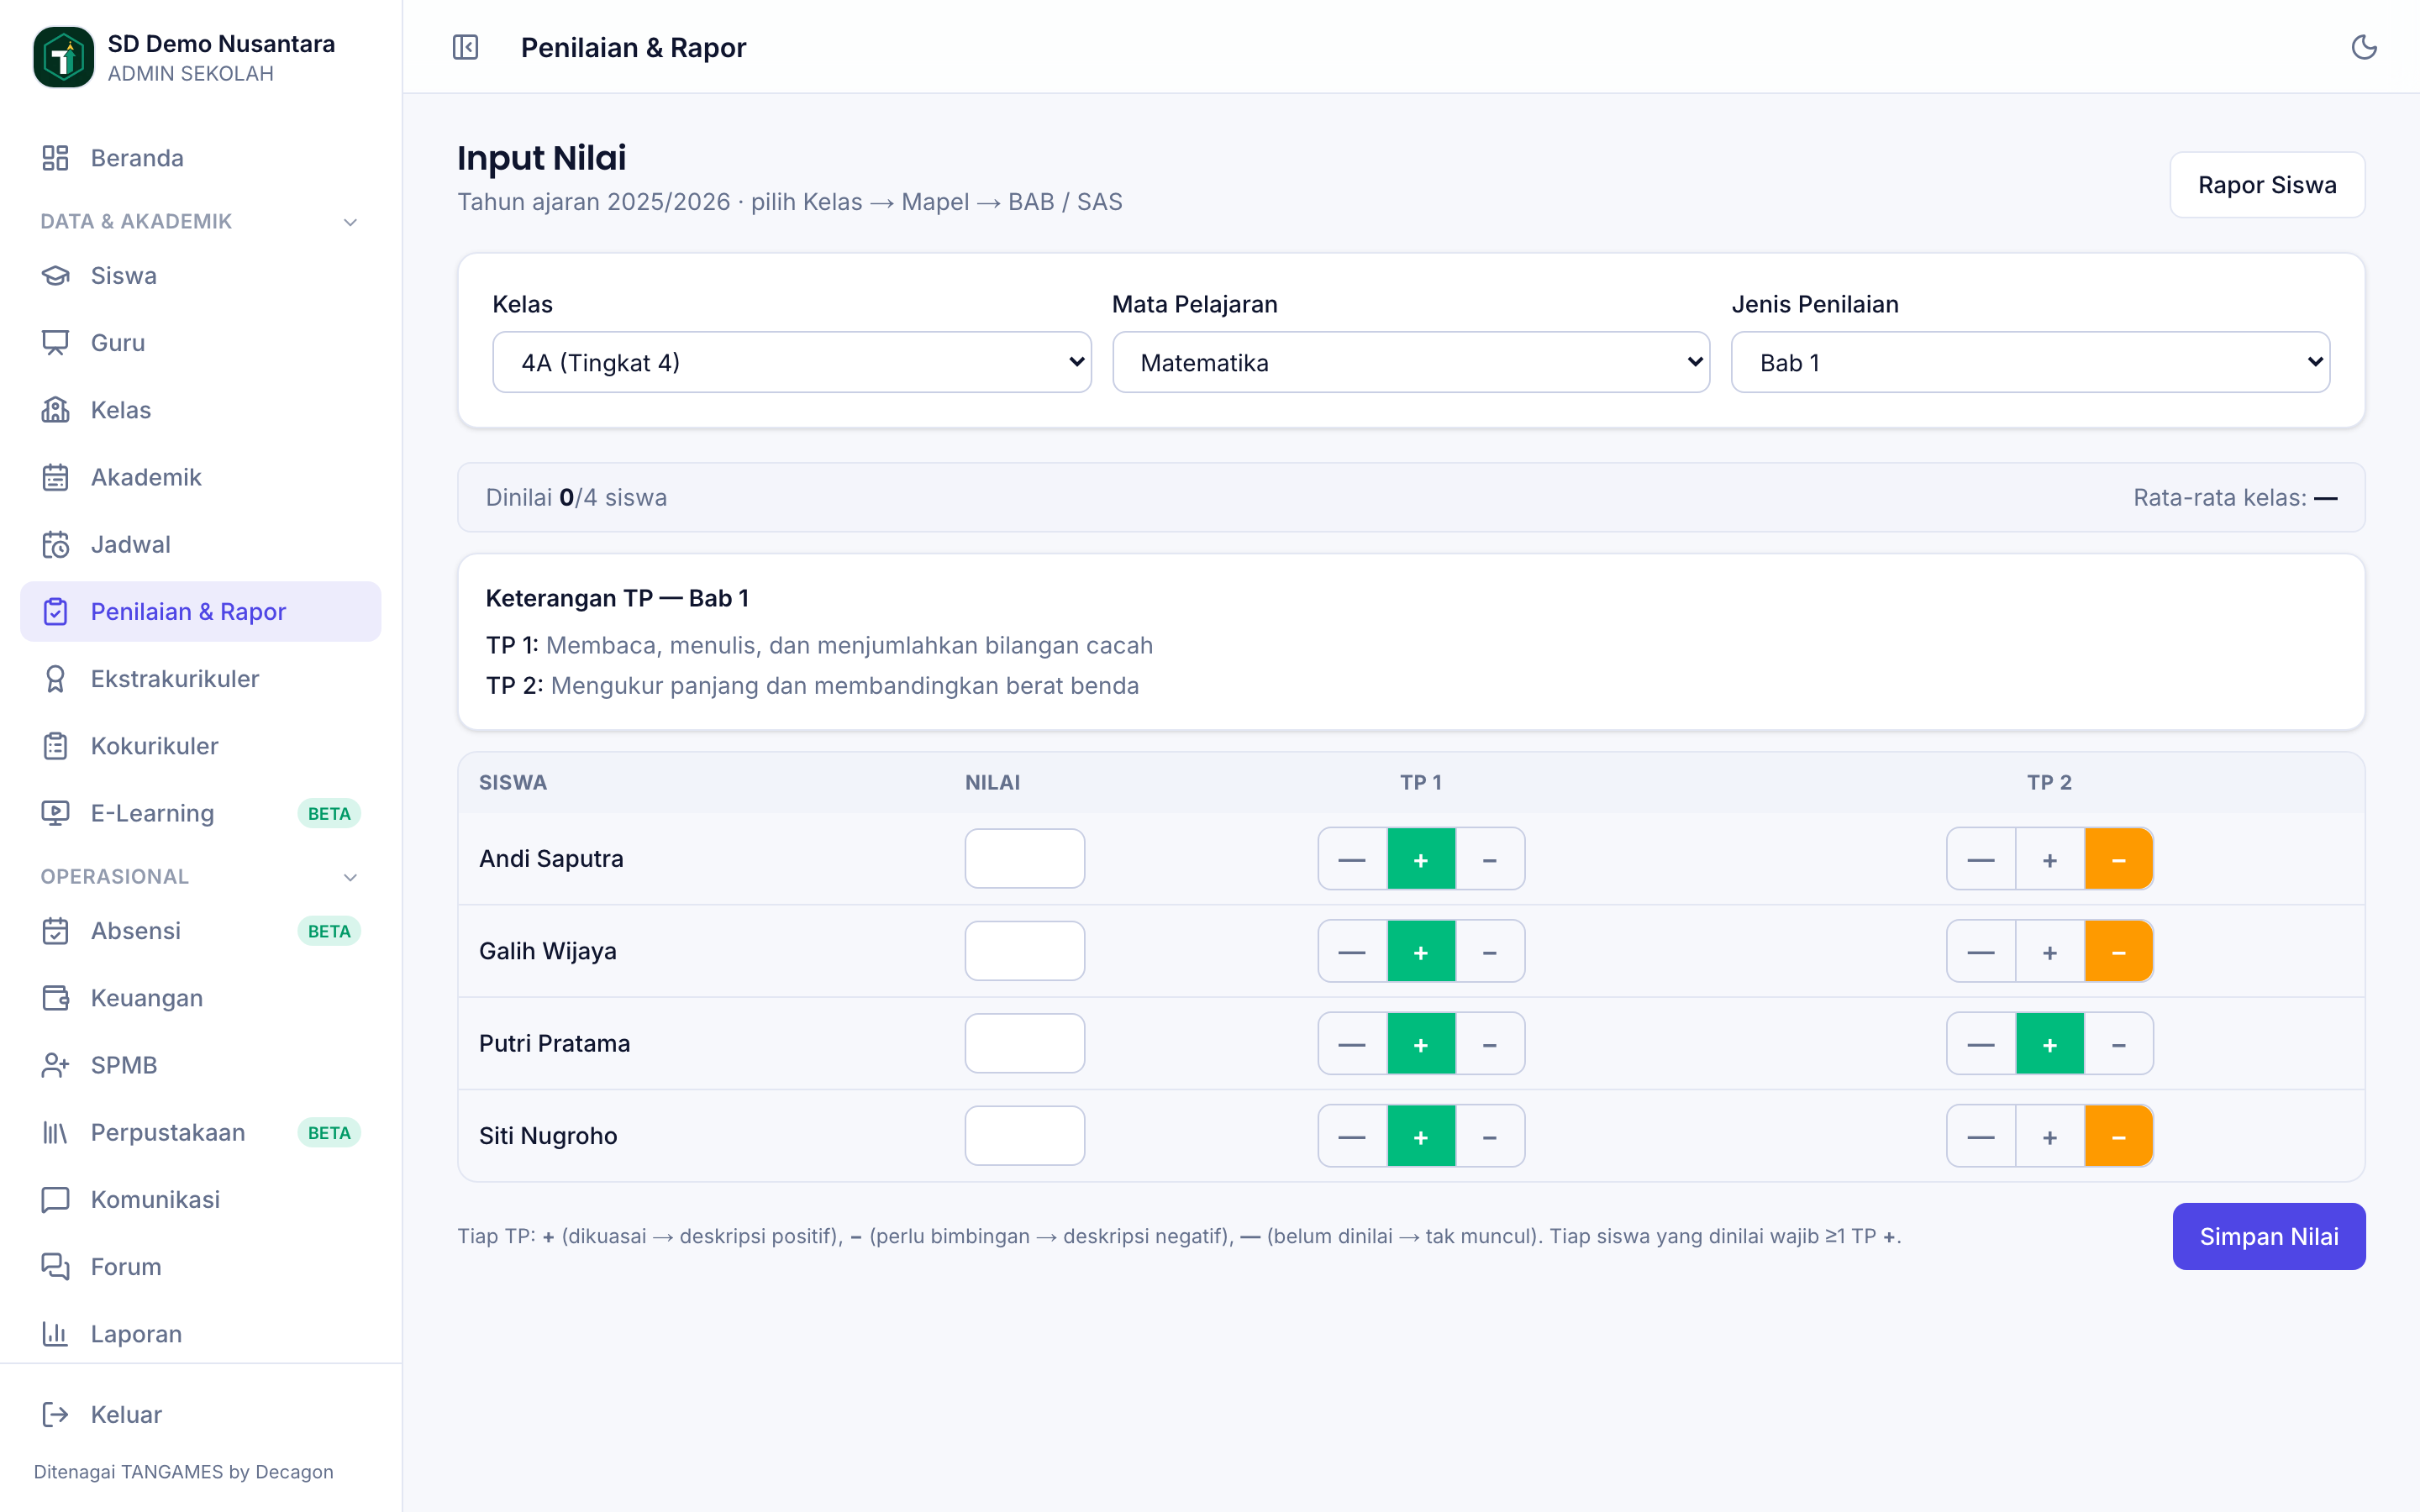Screen dimensions: 2420x1512
Task: Click the 'Dinilai 0/4 siswa' status text
Action: pyautogui.click(x=576, y=497)
